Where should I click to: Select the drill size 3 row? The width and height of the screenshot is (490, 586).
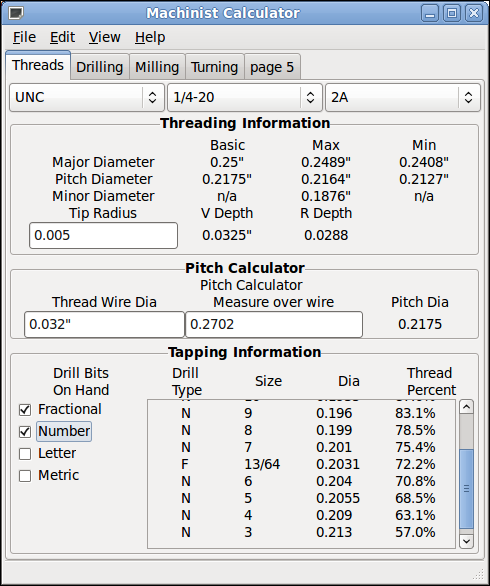pyautogui.click(x=301, y=532)
